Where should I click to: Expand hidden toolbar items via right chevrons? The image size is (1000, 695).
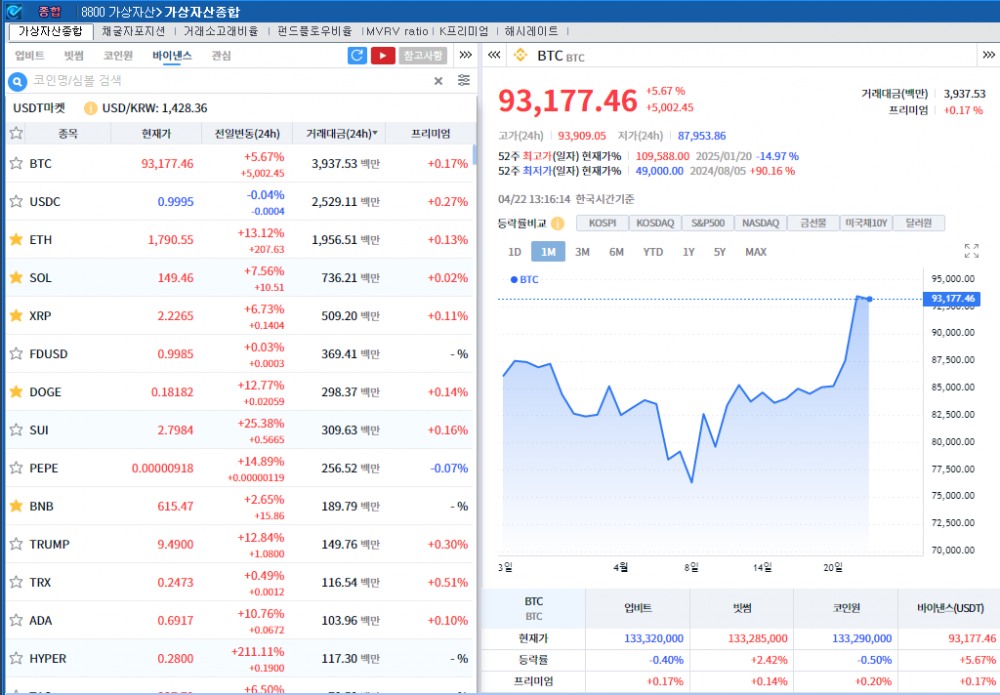click(464, 55)
